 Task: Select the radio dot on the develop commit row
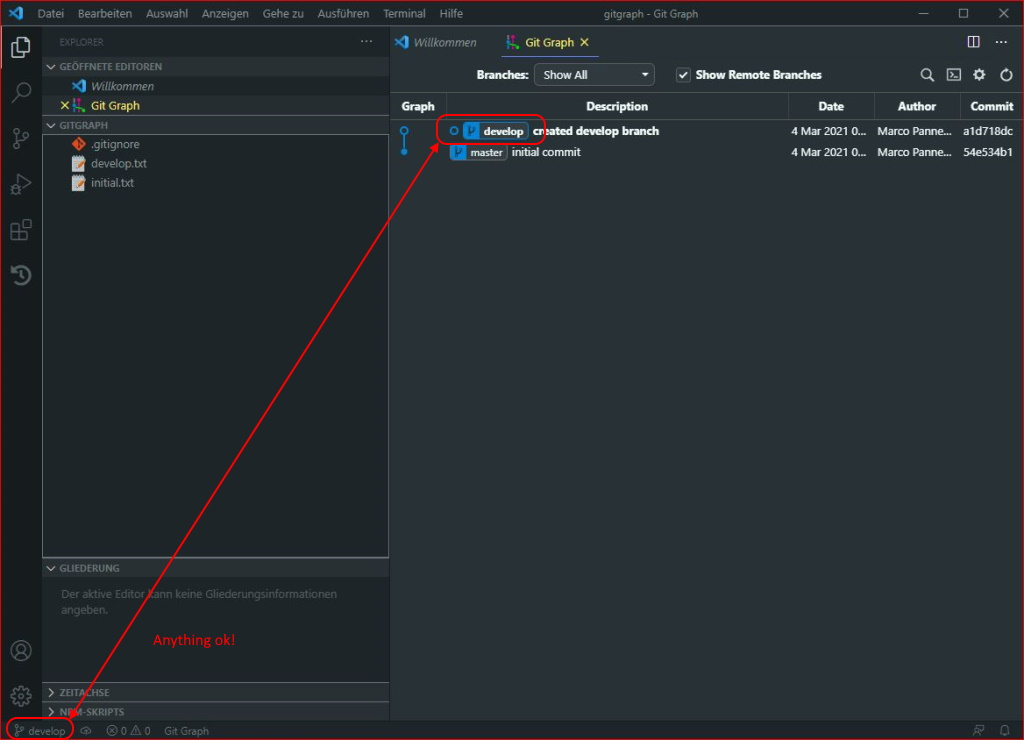coord(454,130)
